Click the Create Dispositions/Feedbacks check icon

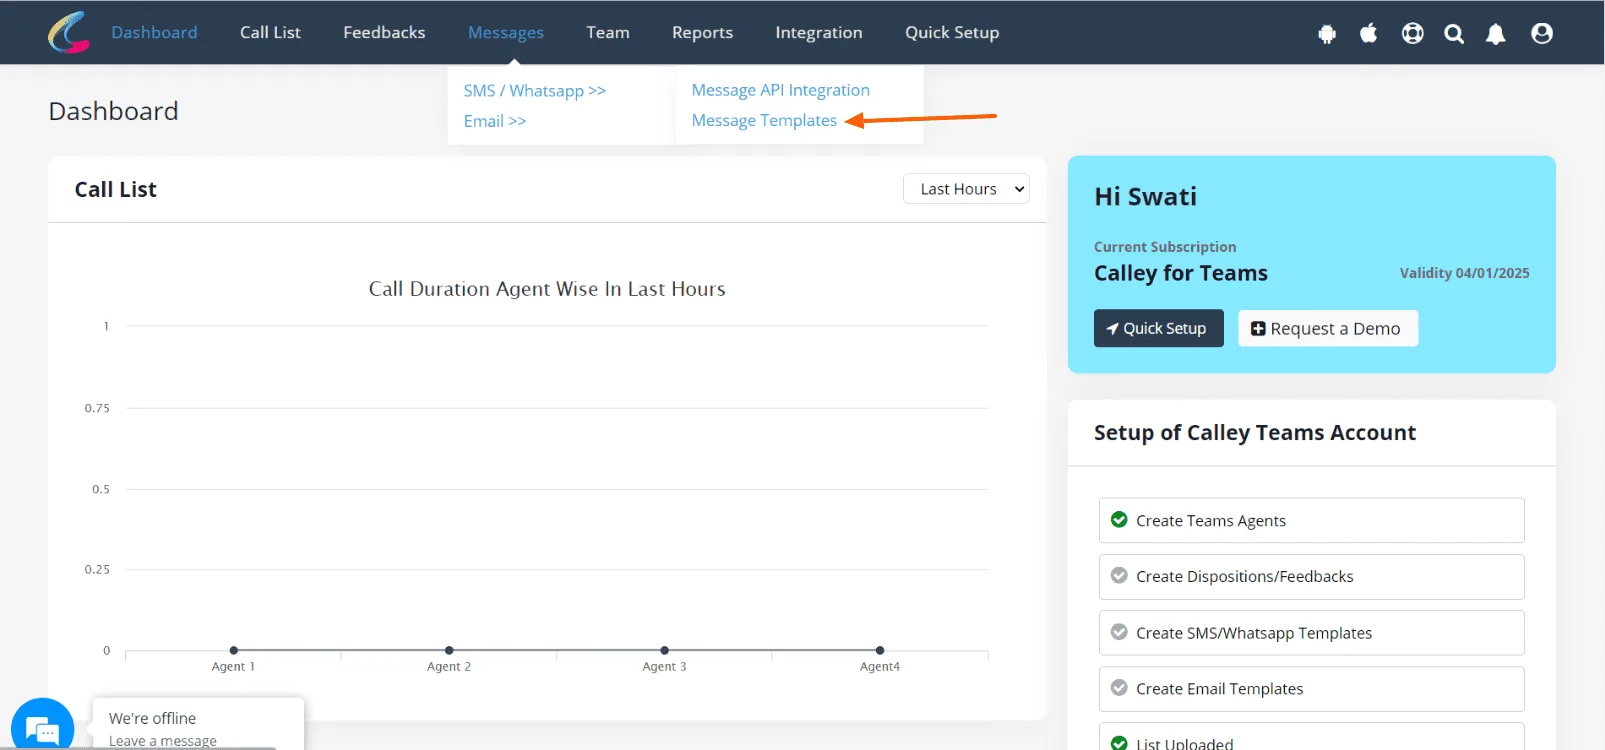(1119, 576)
